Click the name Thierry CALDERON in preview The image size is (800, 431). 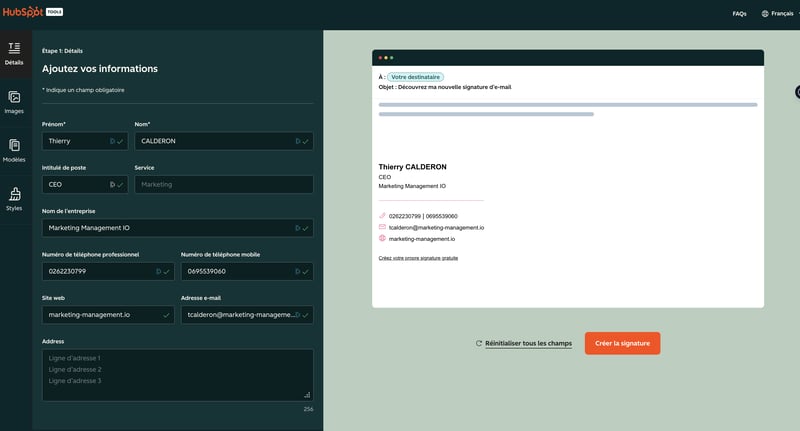click(412, 167)
